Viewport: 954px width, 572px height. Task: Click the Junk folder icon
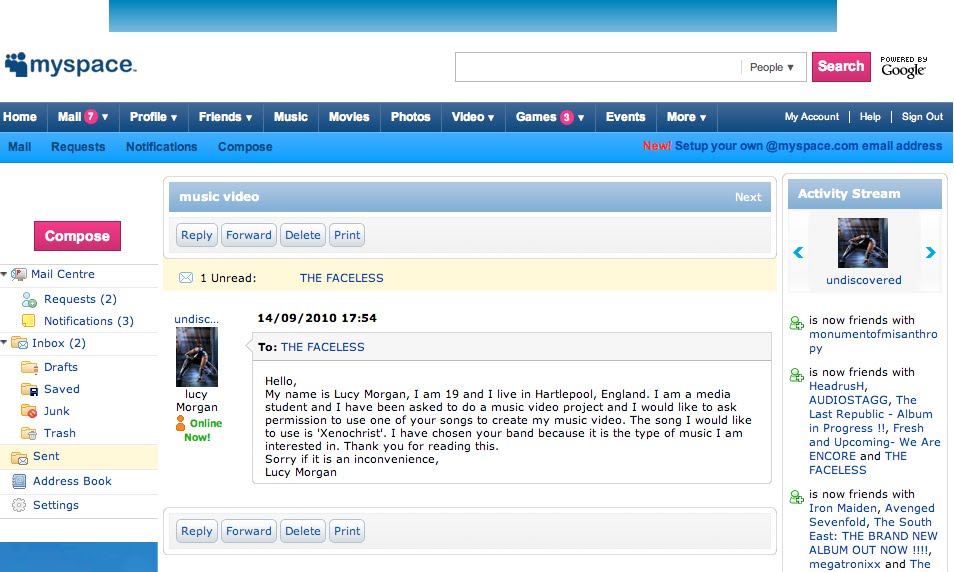29,411
